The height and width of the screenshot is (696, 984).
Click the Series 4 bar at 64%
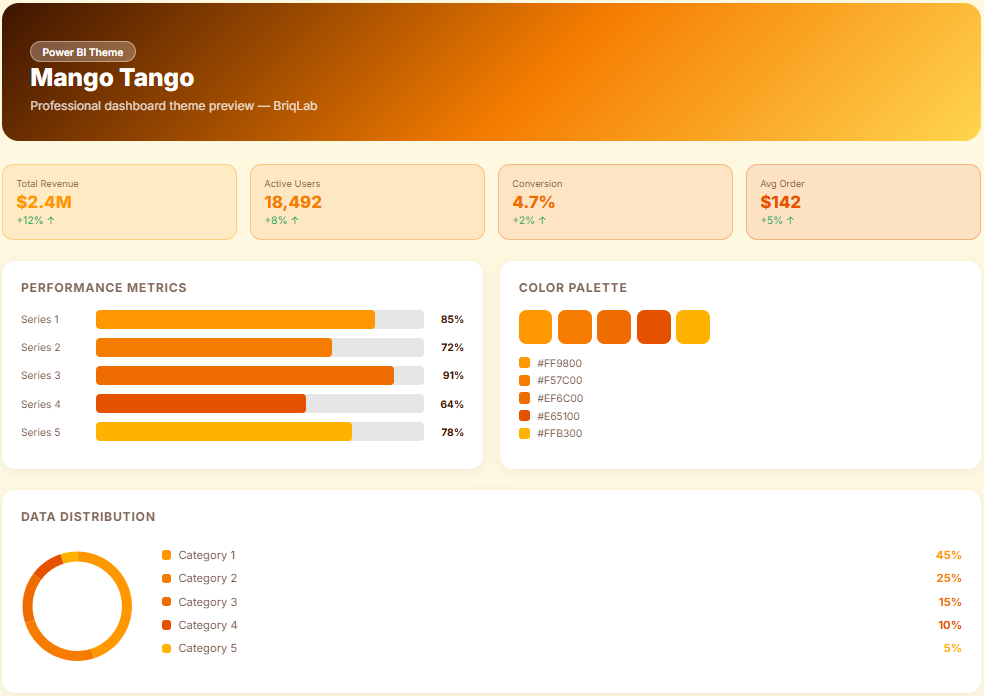pyautogui.click(x=260, y=404)
